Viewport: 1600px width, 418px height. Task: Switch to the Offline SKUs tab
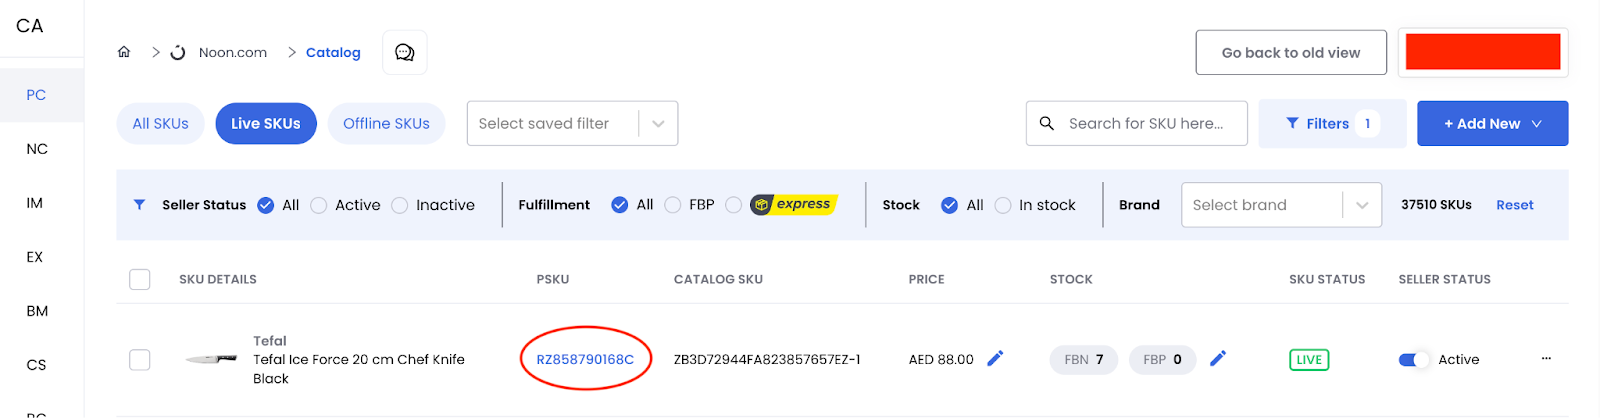point(386,123)
